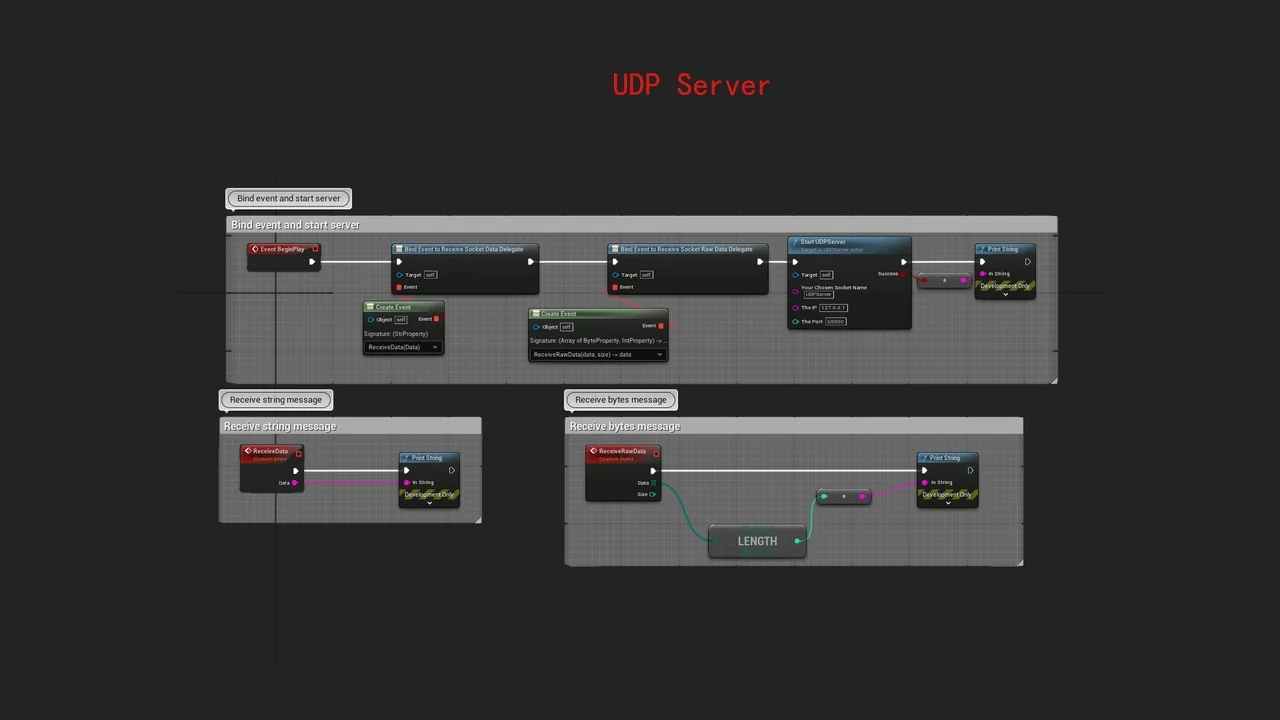Viewport: 1280px width, 720px height.
Task: Click the Success output pin on Start UDPServer
Action: coord(903,274)
